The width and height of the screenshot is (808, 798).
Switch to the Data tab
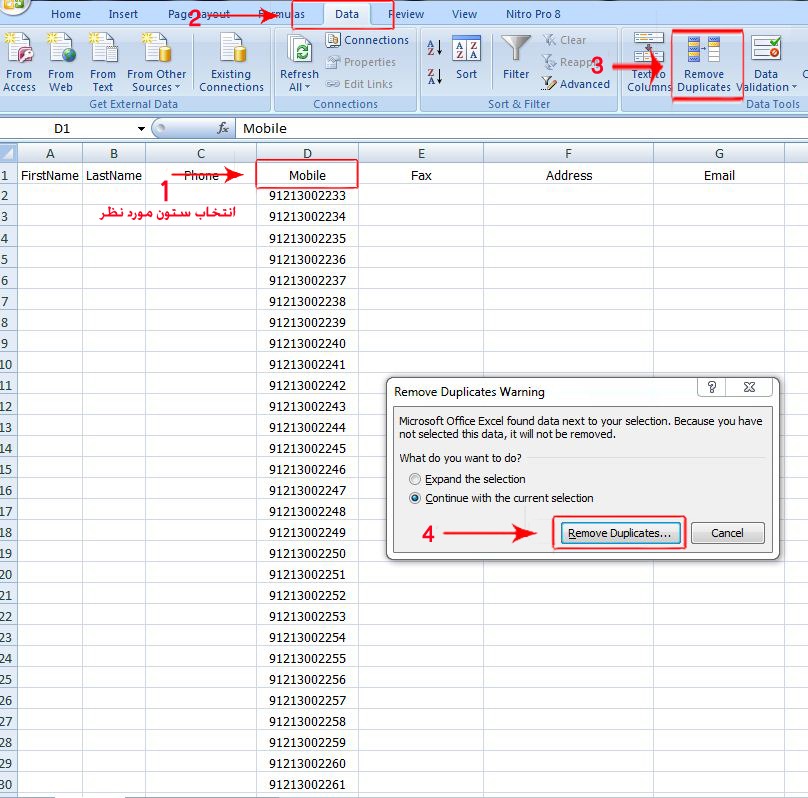[x=347, y=14]
